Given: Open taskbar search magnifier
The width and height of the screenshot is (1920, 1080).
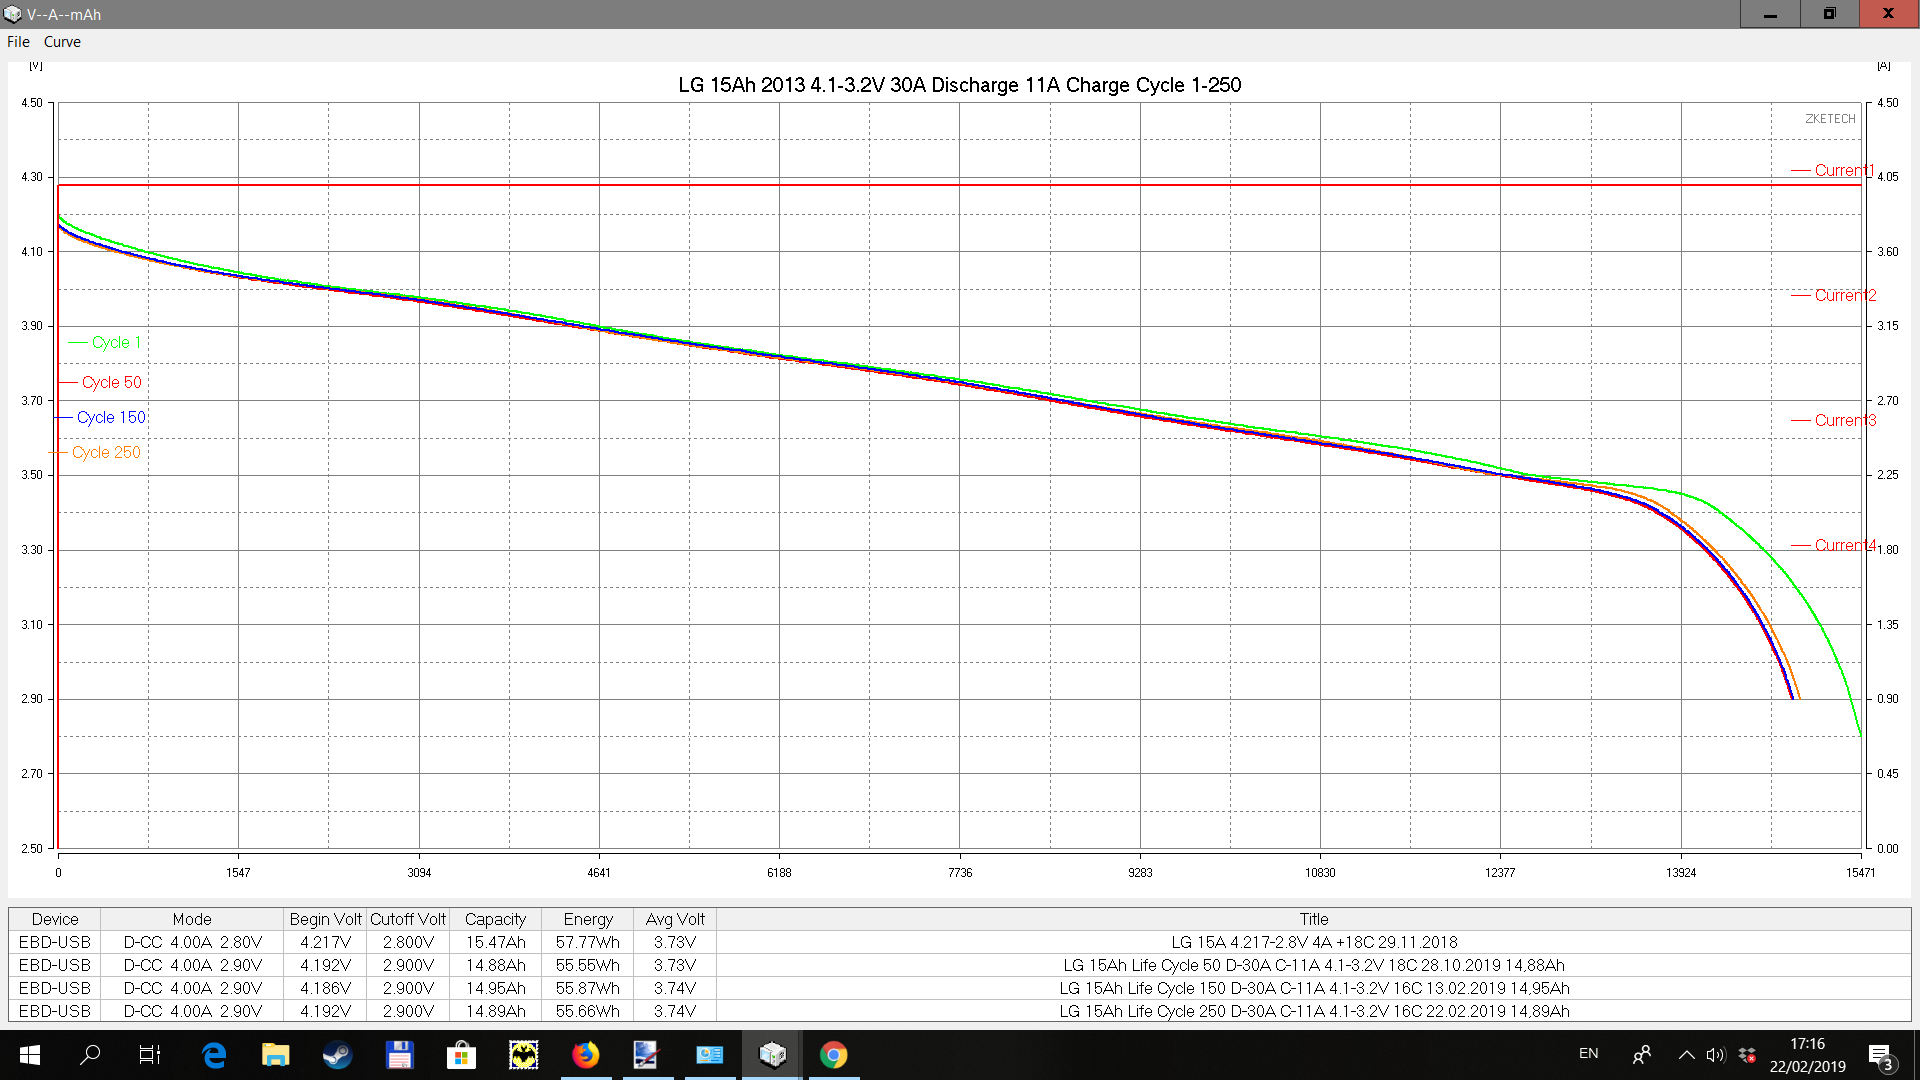Looking at the screenshot, I should click(90, 1055).
